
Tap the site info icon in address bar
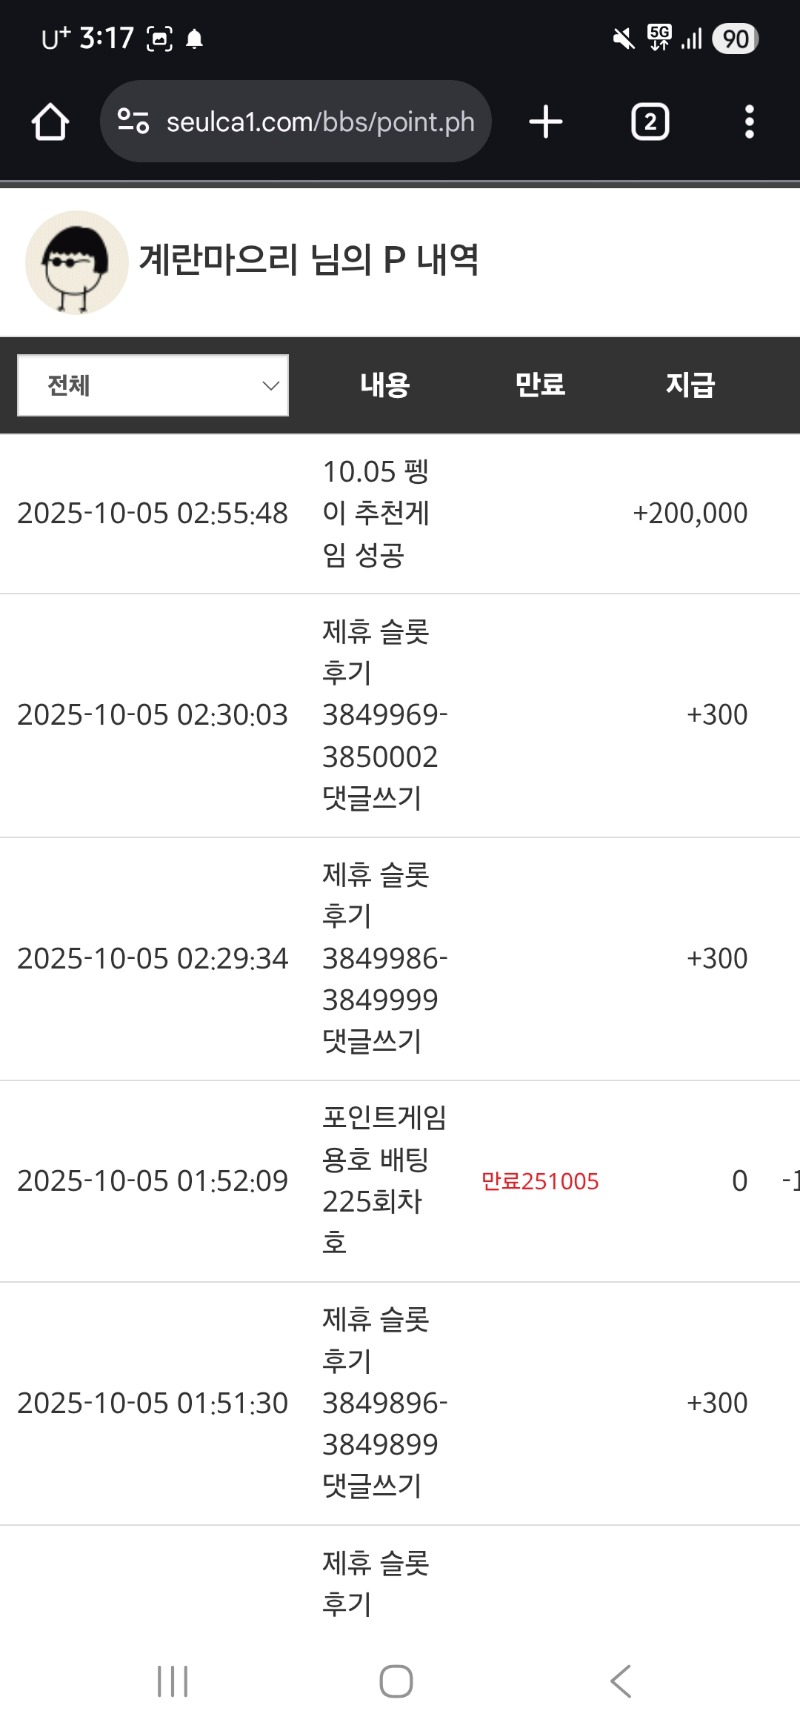point(133,122)
